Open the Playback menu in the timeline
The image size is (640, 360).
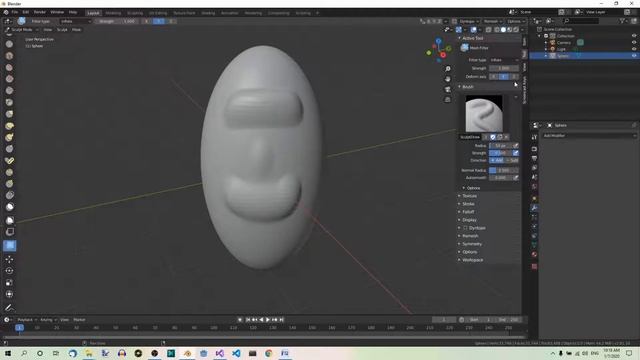(27, 320)
